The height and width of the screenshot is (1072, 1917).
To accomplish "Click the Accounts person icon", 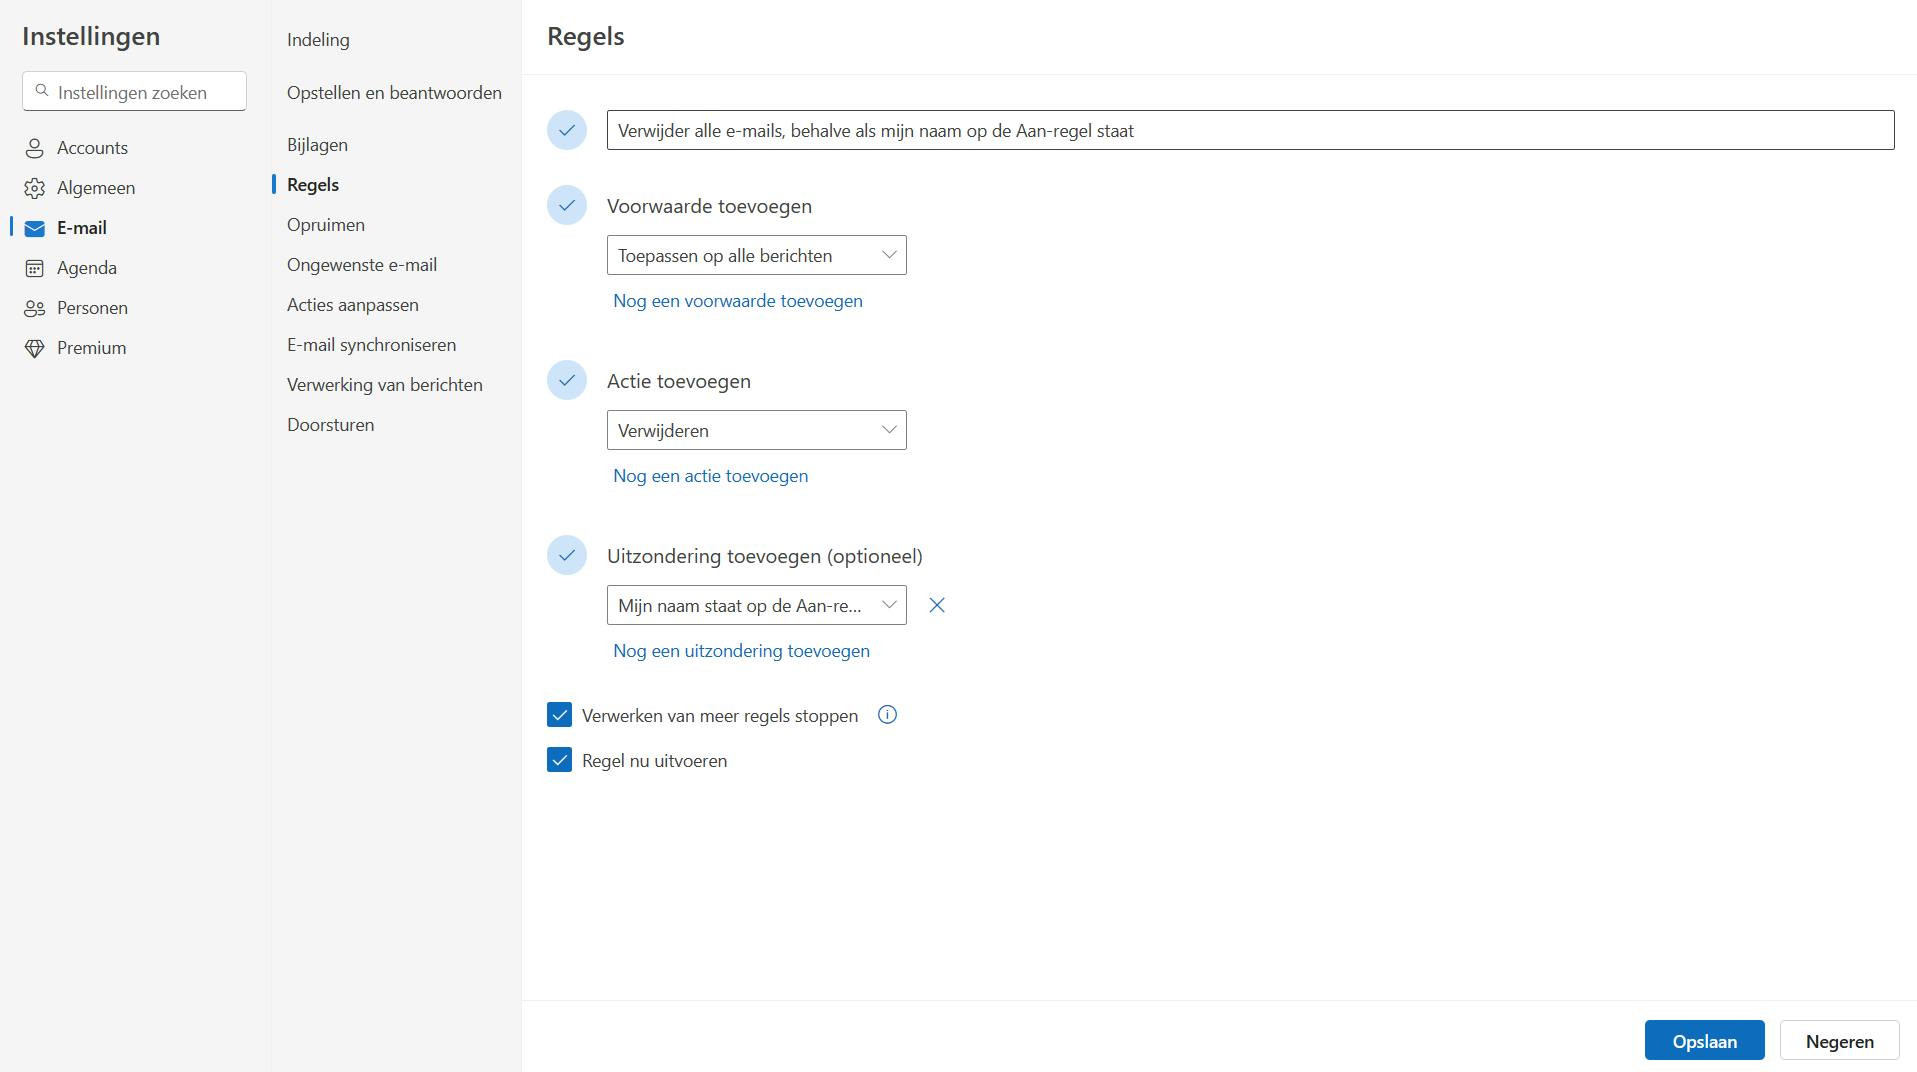I will tap(35, 148).
